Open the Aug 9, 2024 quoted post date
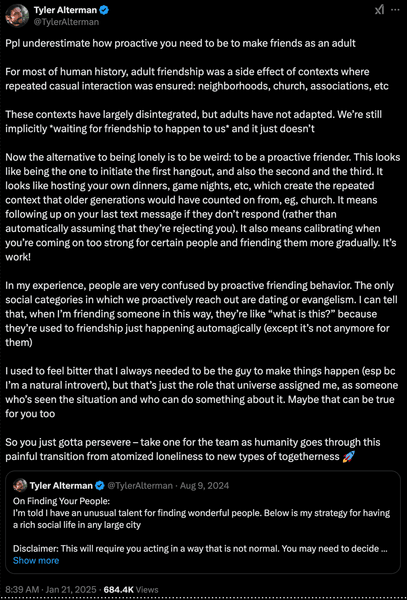Viewport: 407px width, 600px height. coord(205,486)
